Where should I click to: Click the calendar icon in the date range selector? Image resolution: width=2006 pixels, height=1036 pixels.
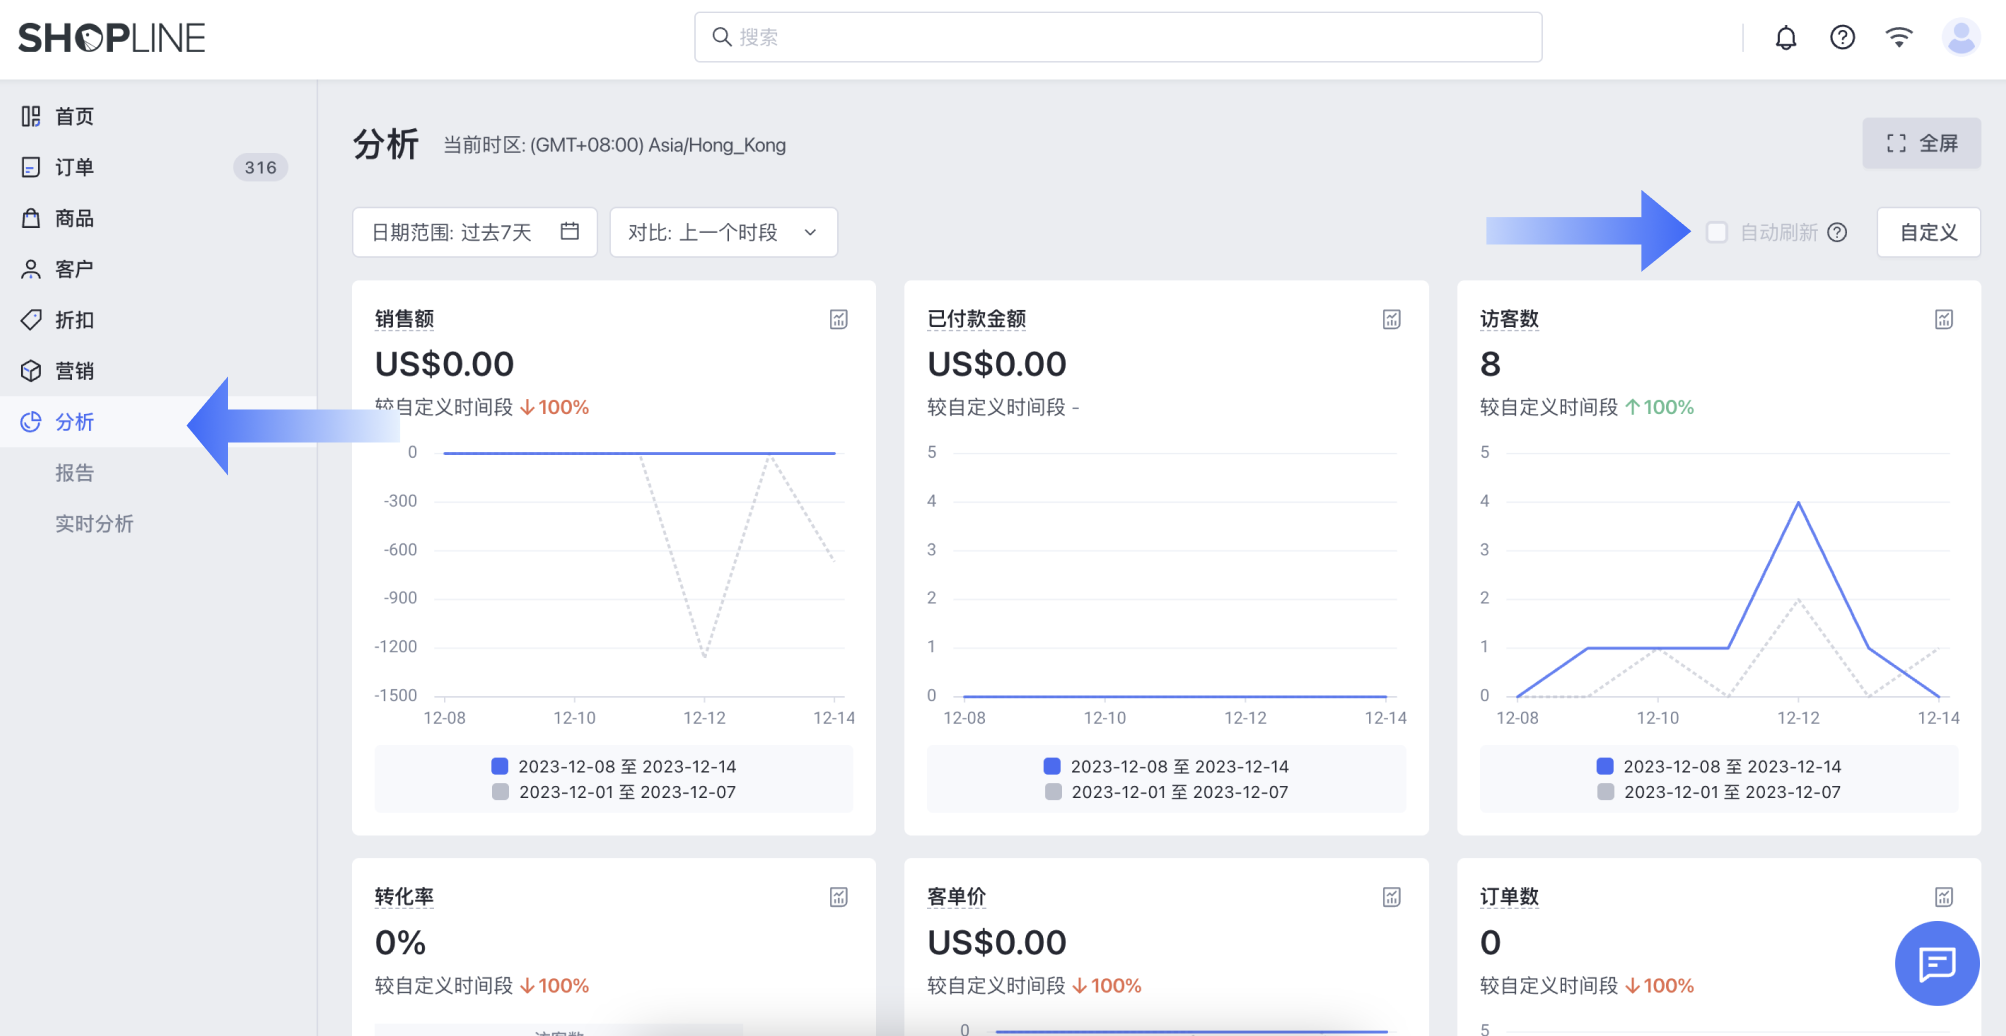pyautogui.click(x=570, y=231)
